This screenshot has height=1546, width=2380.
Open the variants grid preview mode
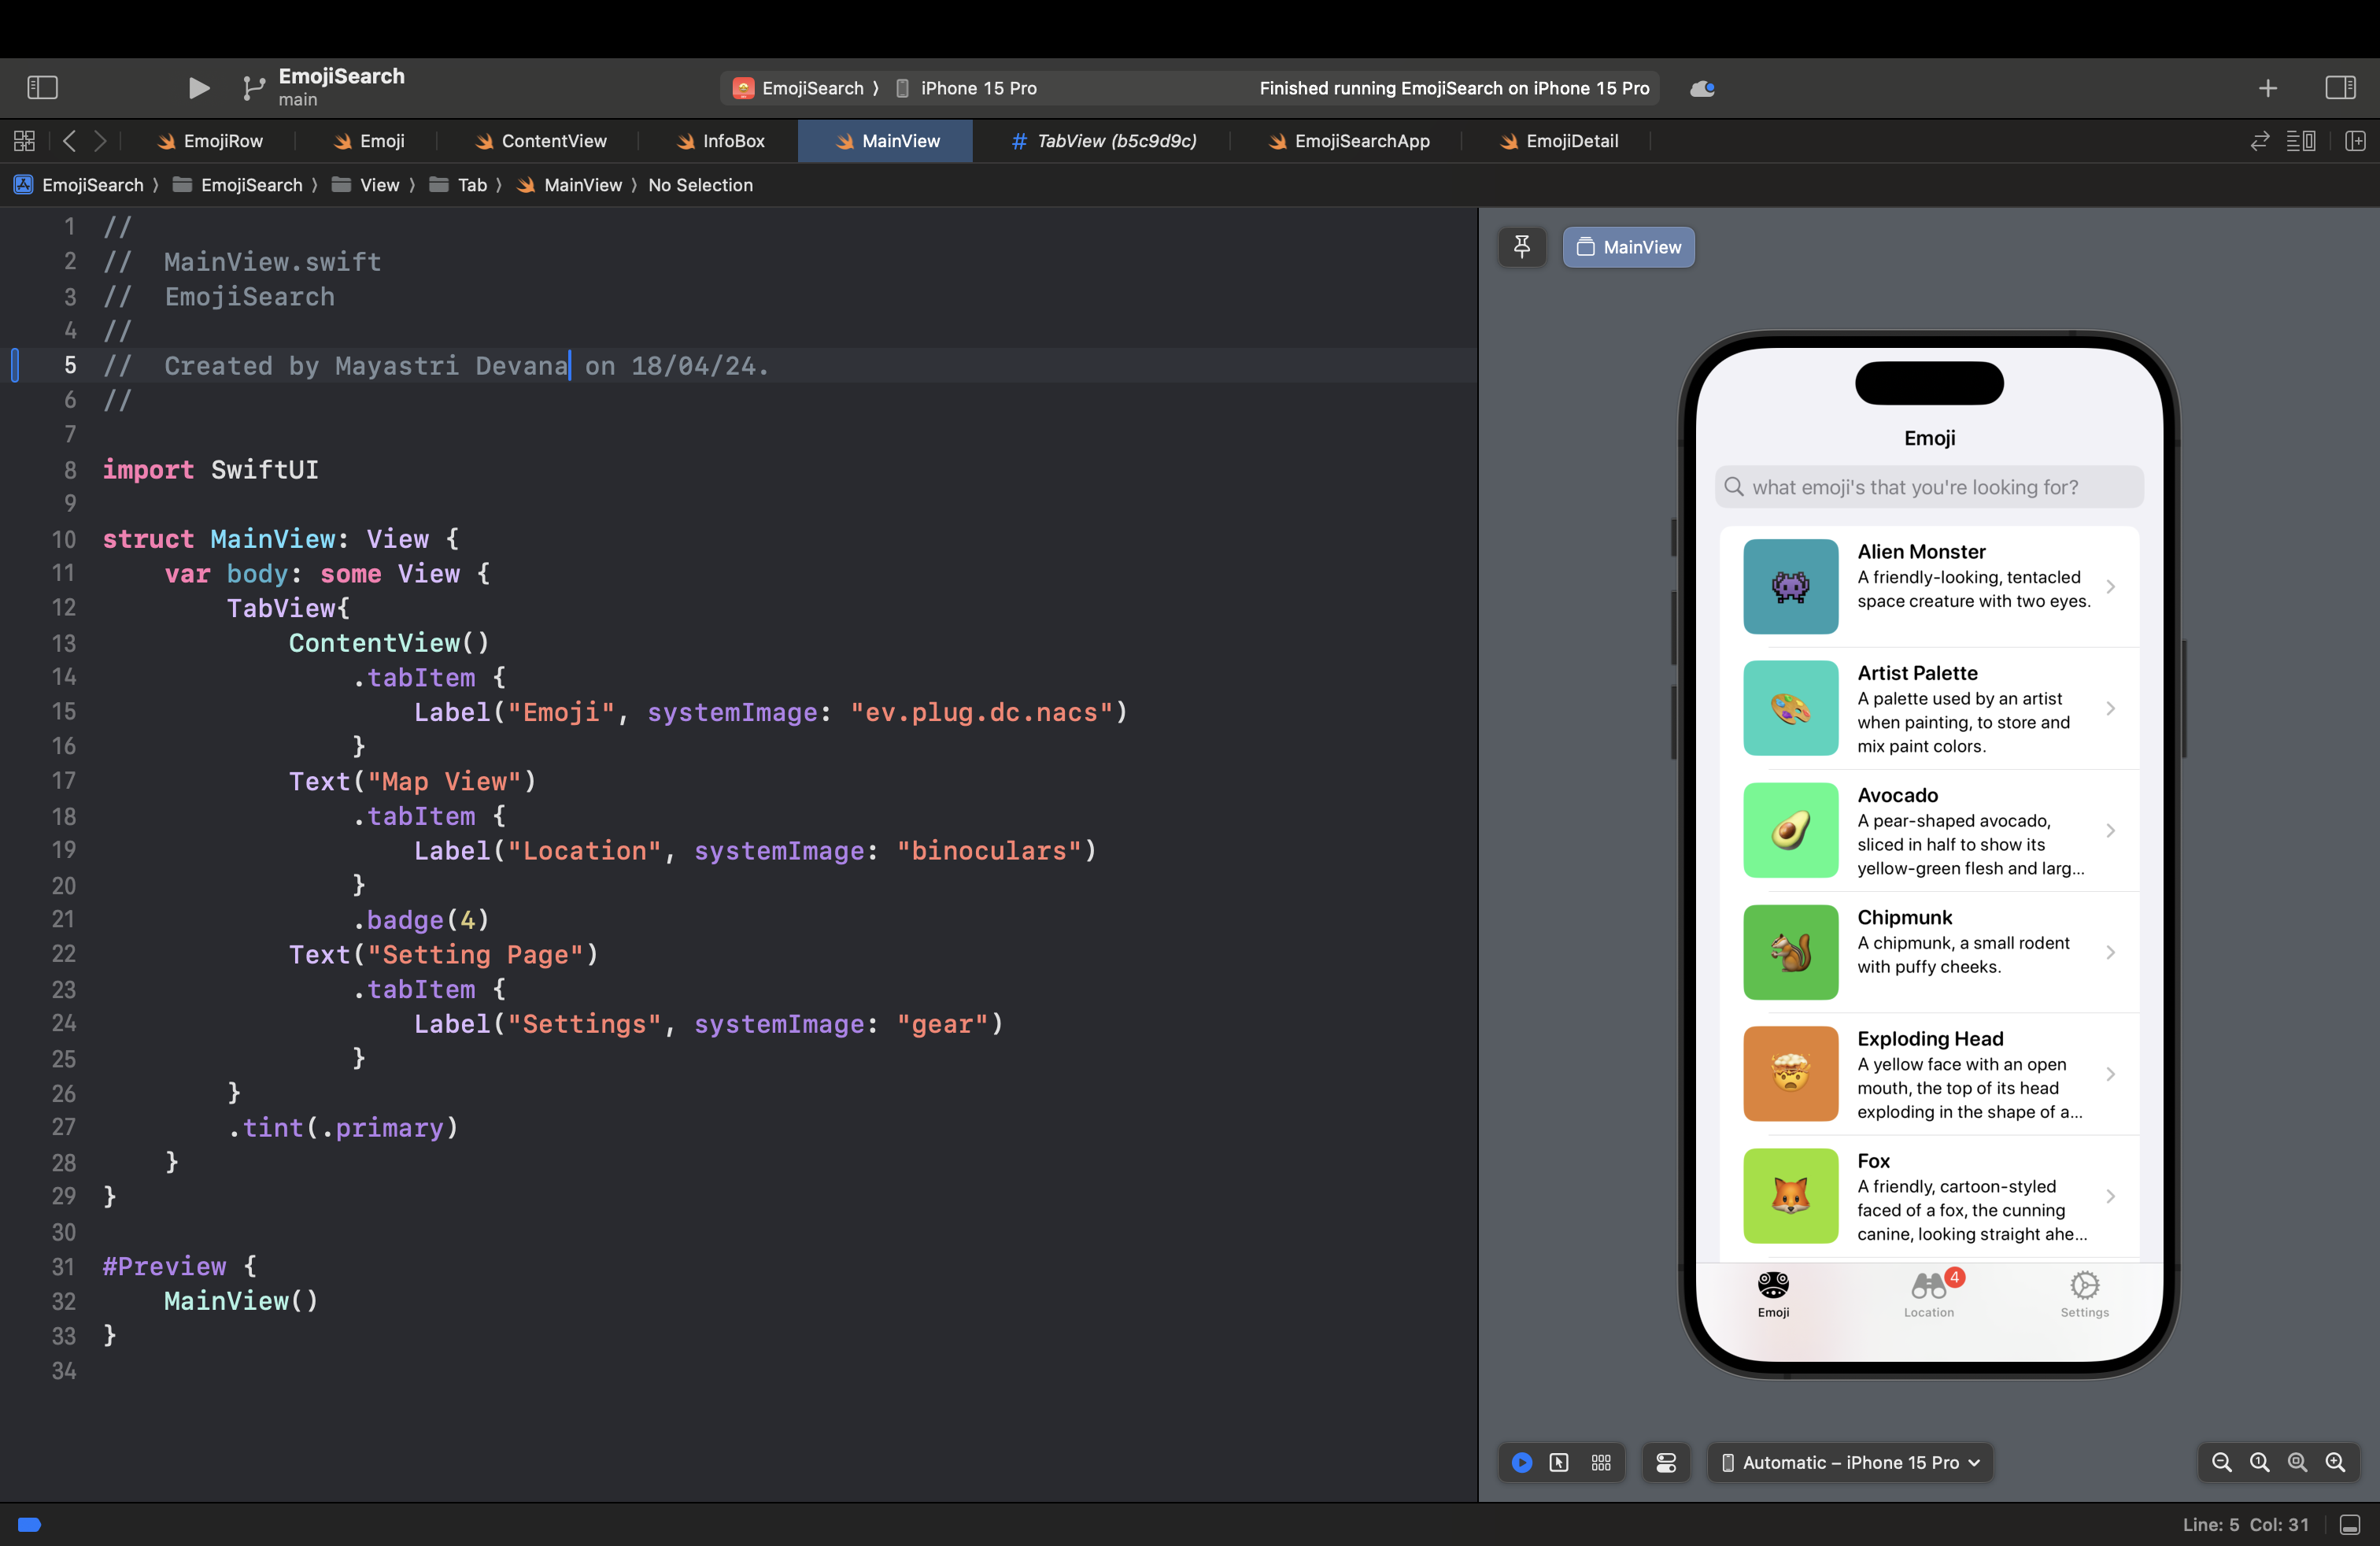(1600, 1462)
